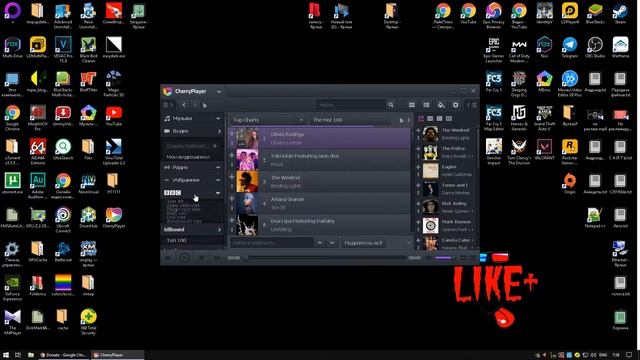Click the up arrow beside the filter field

[x=320, y=243]
